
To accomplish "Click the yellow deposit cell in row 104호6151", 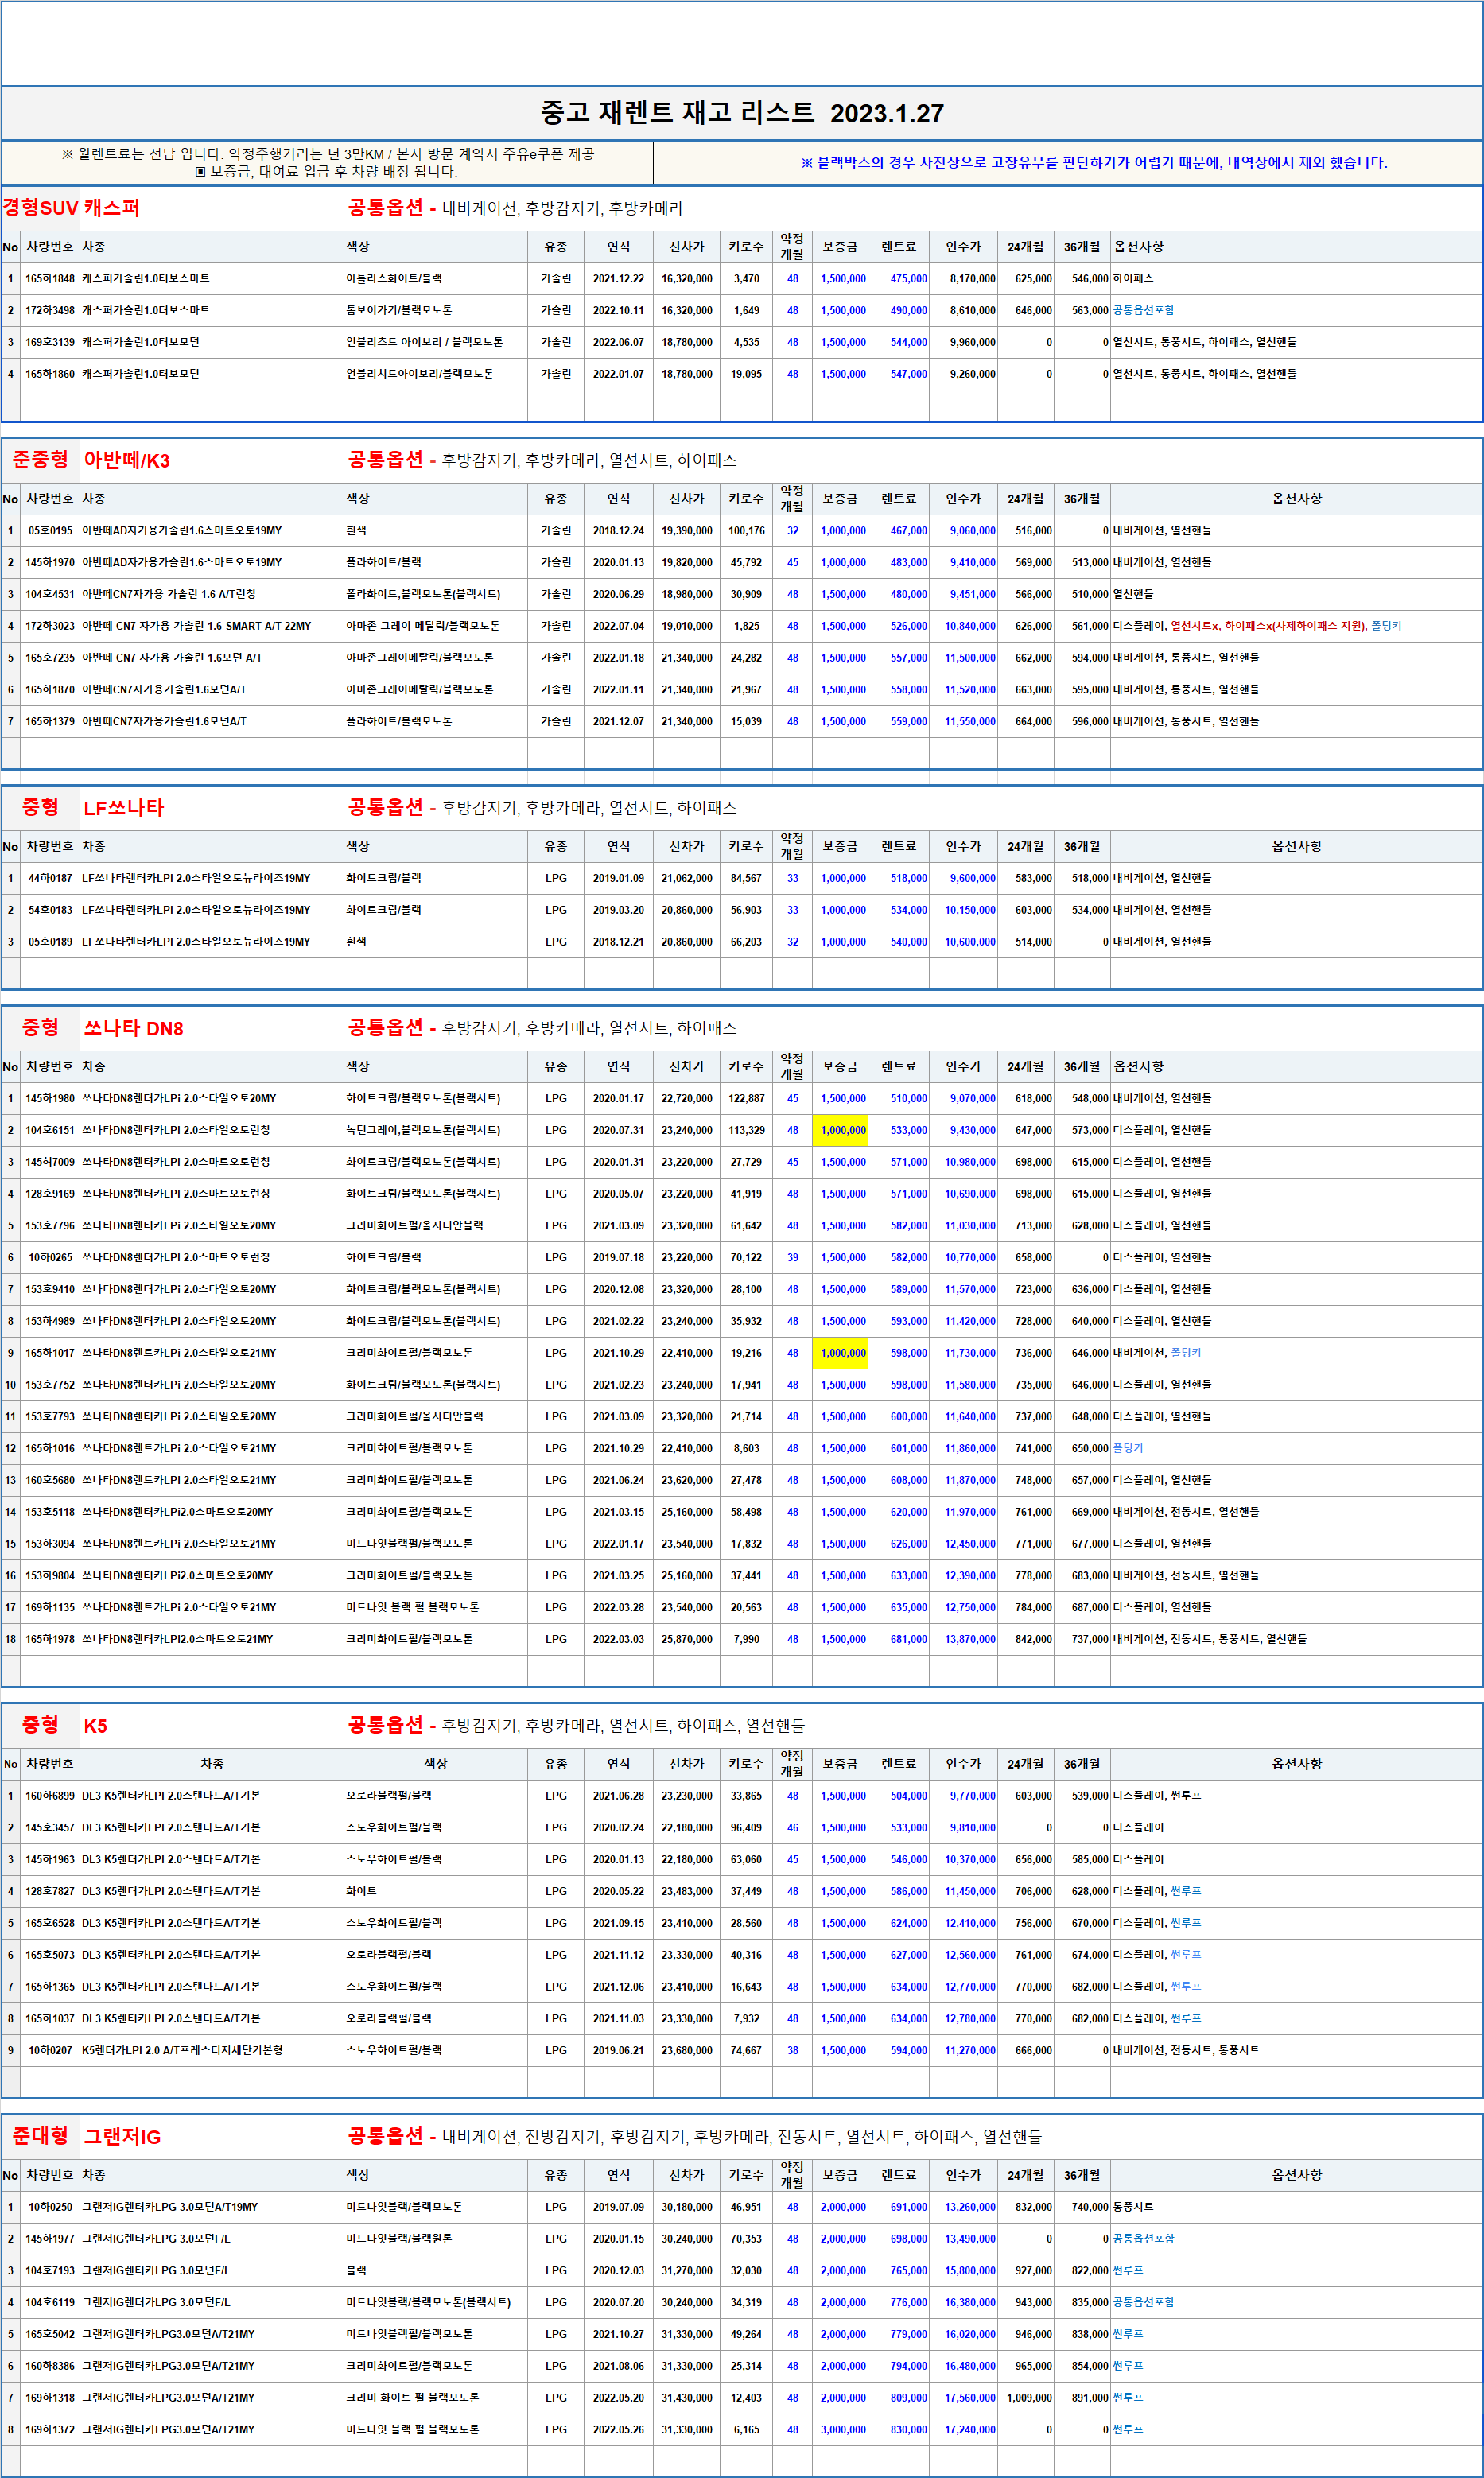I will point(840,1131).
